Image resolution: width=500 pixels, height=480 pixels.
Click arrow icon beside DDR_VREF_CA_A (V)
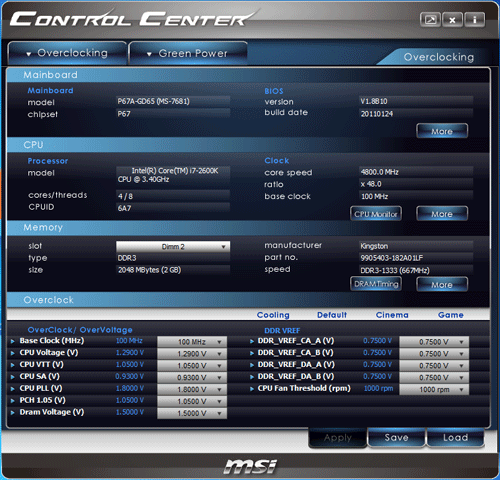click(252, 341)
